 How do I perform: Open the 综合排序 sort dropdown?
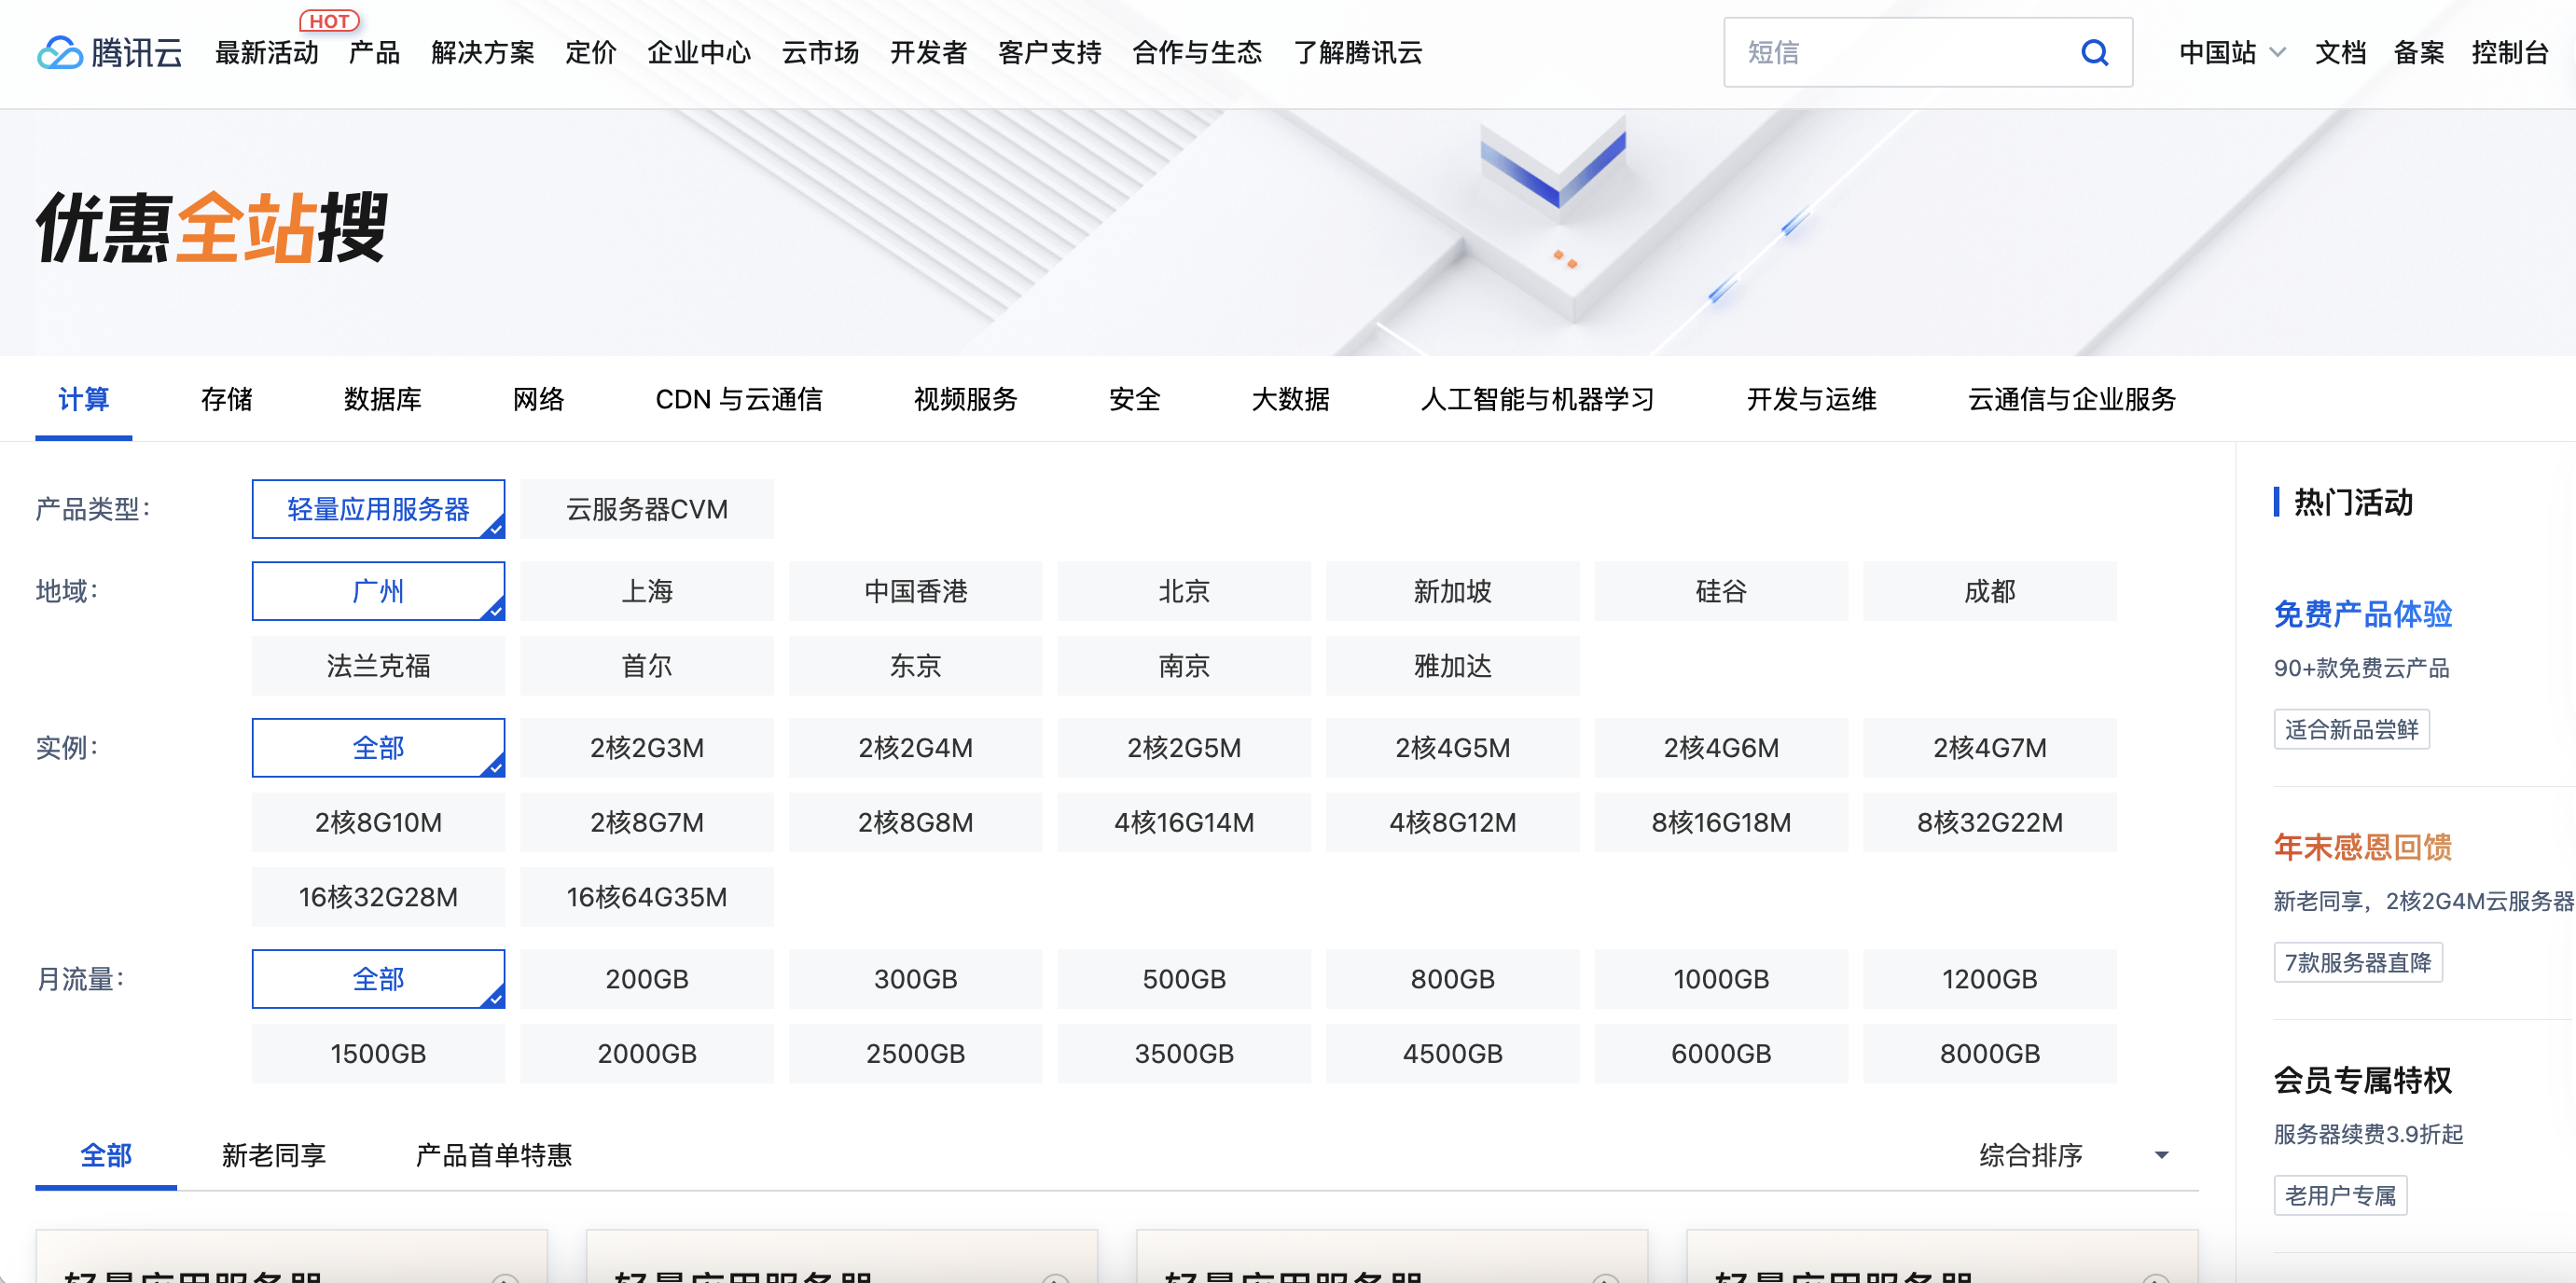pyautogui.click(x=2075, y=1155)
